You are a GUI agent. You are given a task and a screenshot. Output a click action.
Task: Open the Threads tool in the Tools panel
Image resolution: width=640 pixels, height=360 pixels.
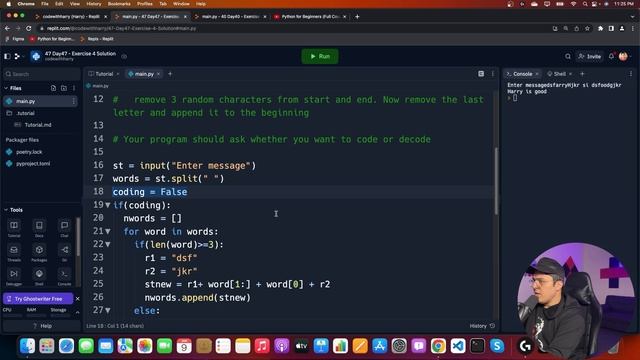(14, 252)
